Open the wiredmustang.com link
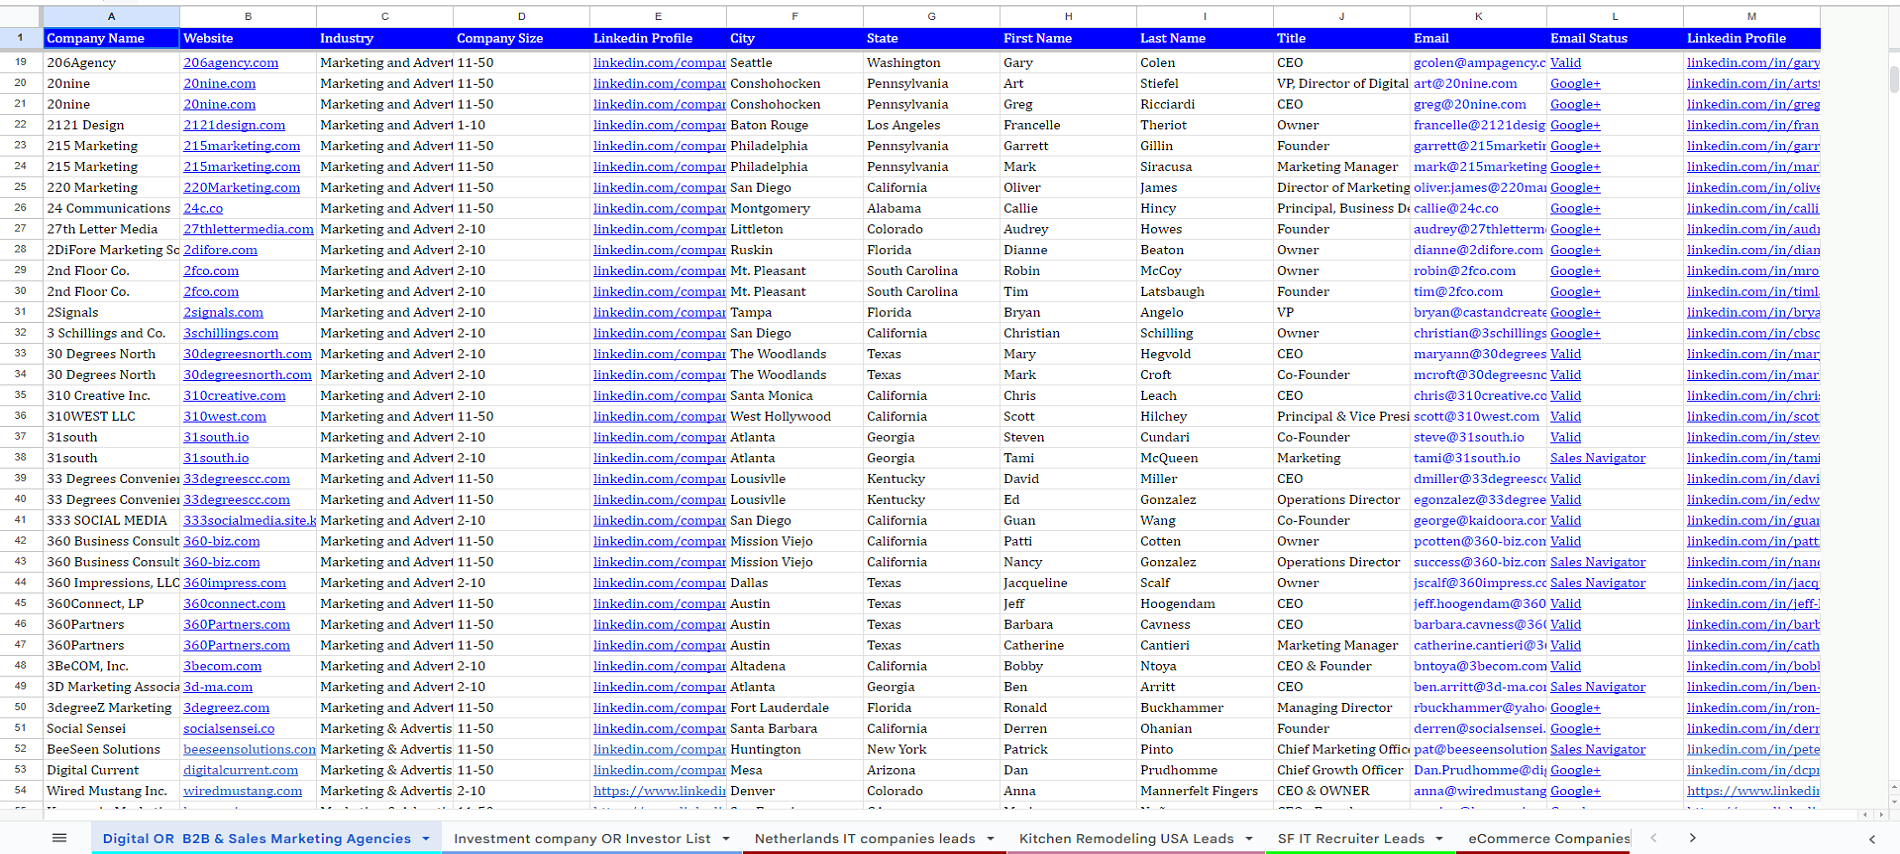Viewport: 1900px width, 854px height. point(242,791)
